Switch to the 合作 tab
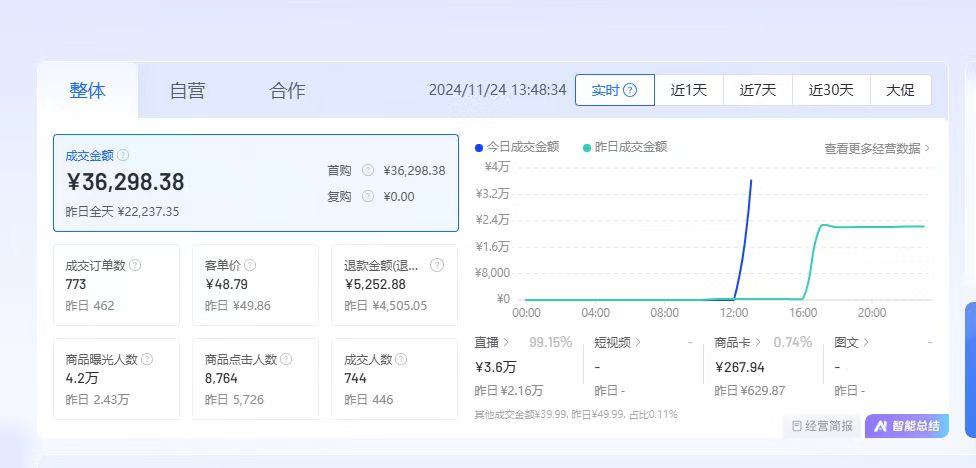This screenshot has height=468, width=976. (x=288, y=90)
